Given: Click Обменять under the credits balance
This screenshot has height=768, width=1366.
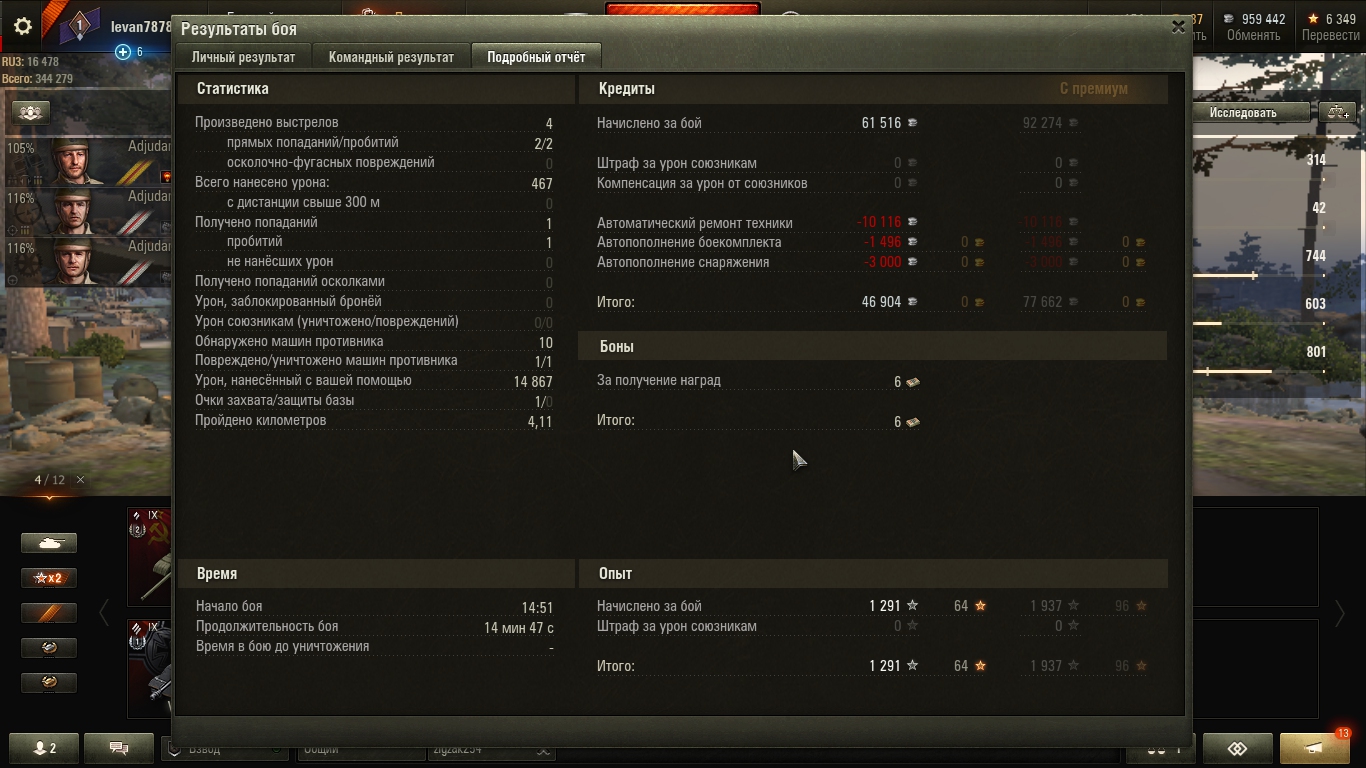Looking at the screenshot, I should (1253, 35).
